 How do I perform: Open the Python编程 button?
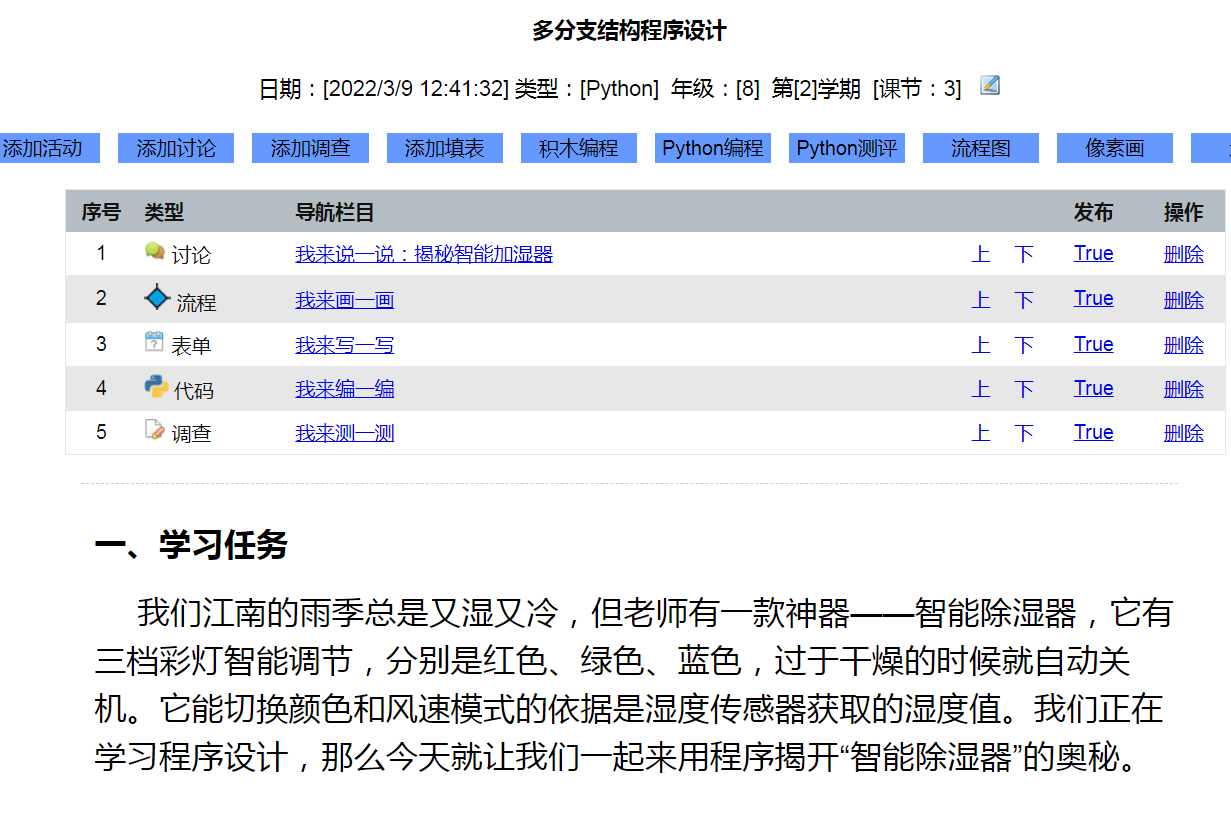[713, 148]
